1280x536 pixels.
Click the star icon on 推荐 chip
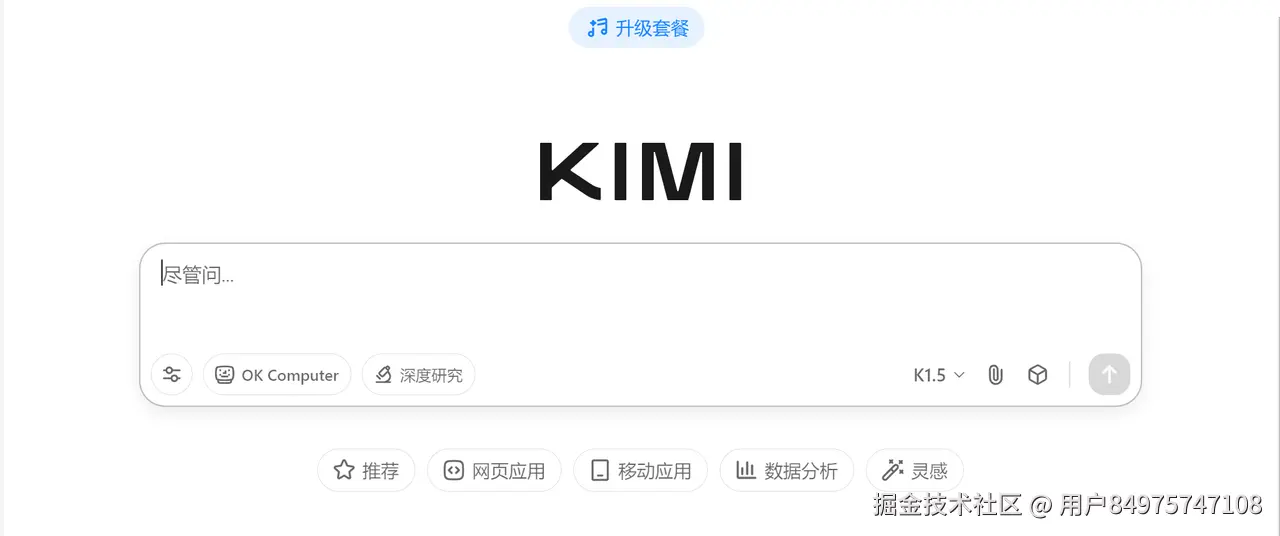[x=344, y=470]
